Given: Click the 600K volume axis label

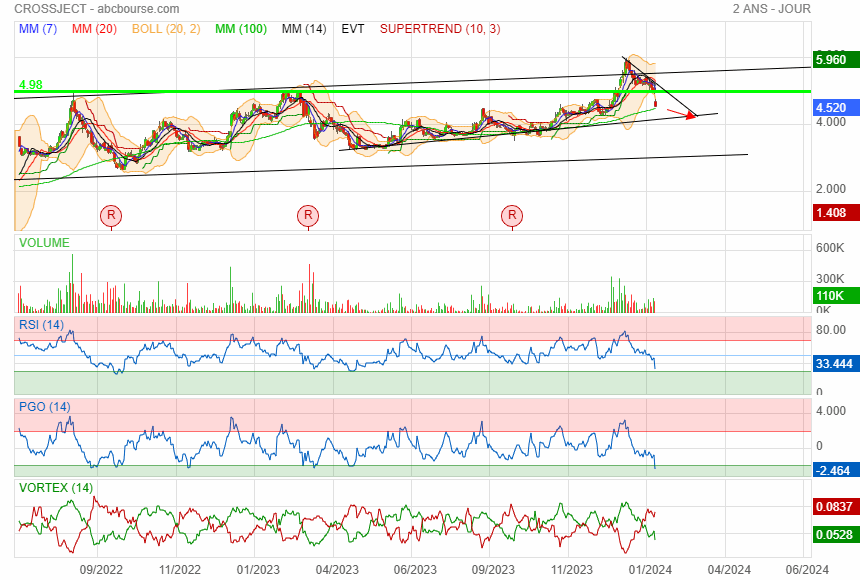Looking at the screenshot, I should (x=830, y=248).
